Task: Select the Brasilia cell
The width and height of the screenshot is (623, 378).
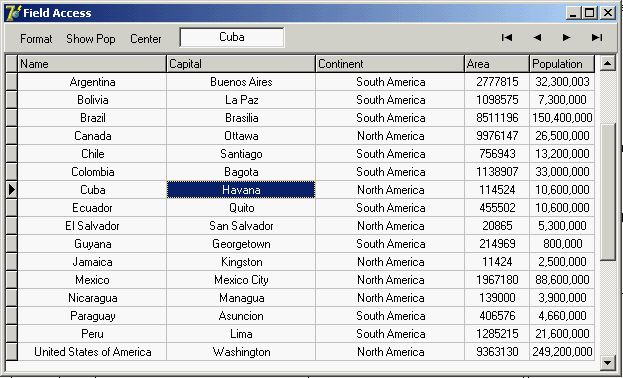Action: point(241,118)
